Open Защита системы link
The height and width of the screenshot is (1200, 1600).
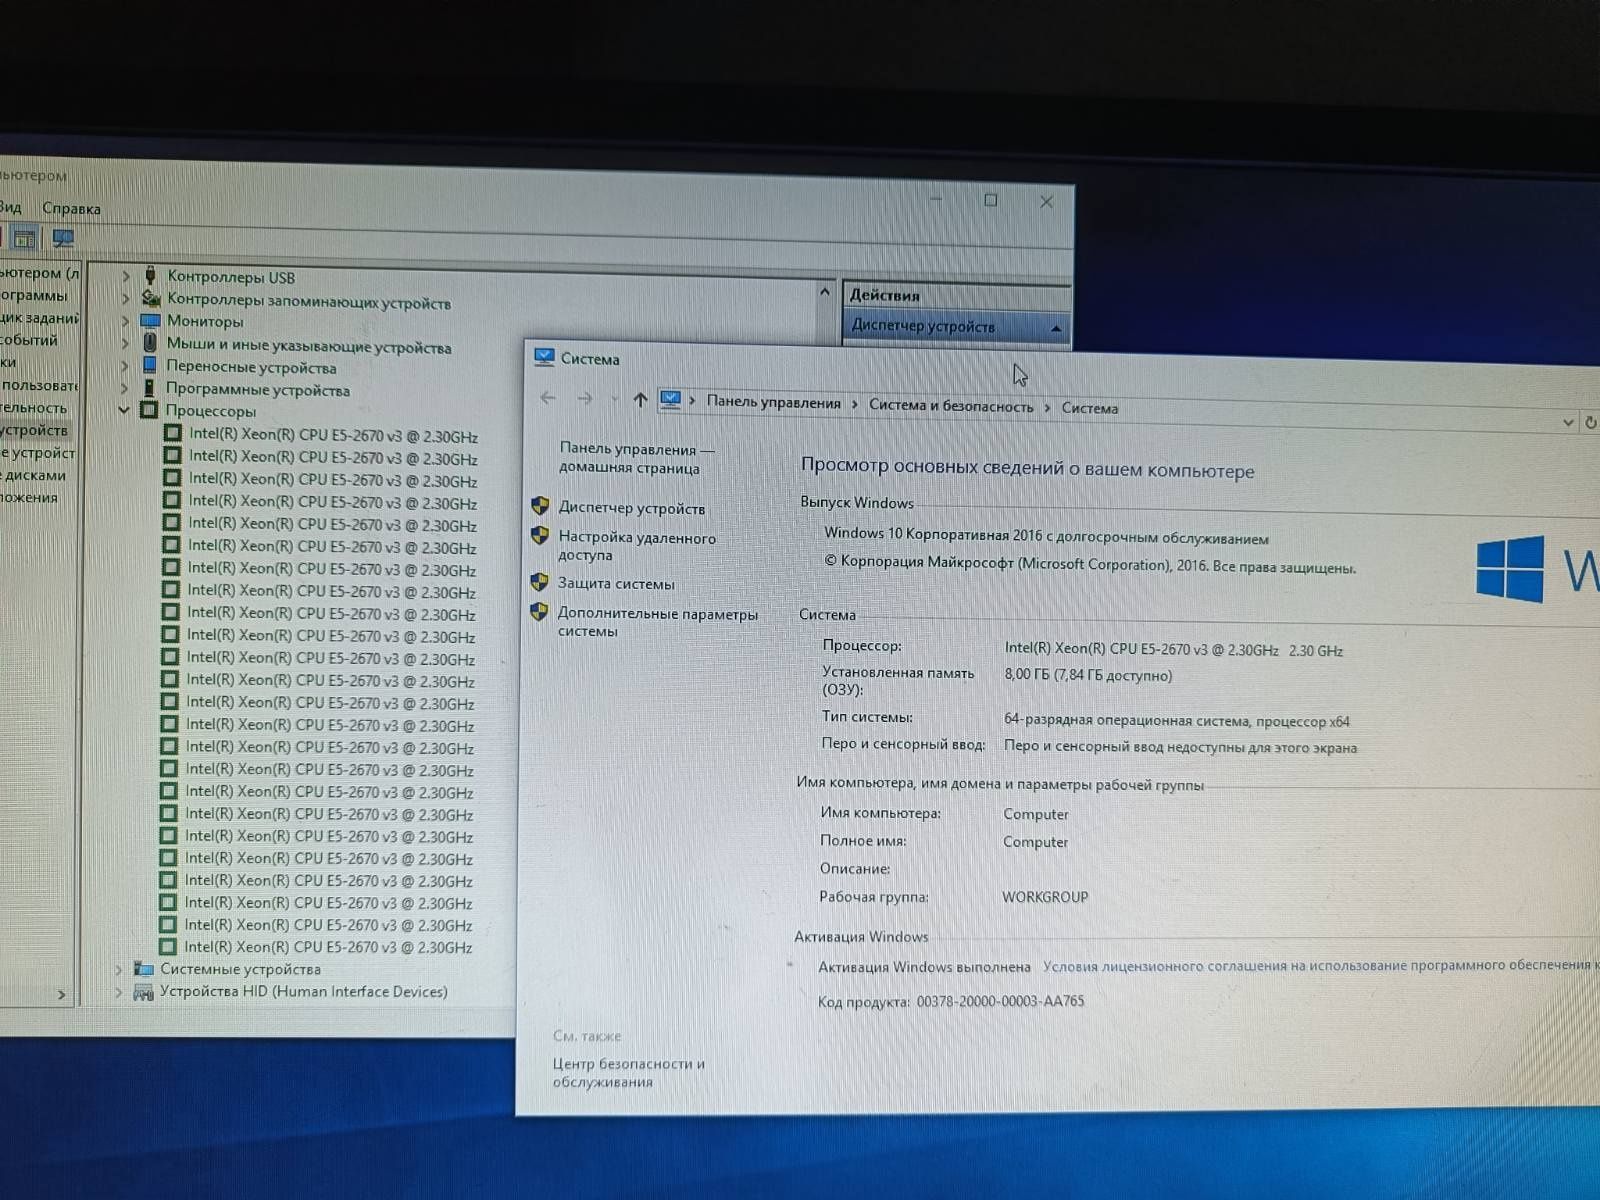615,583
